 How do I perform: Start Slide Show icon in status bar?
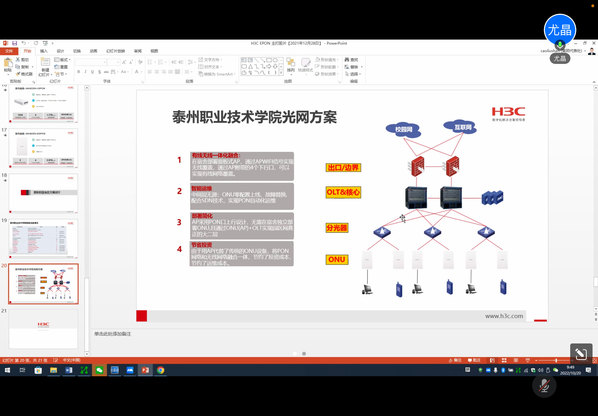[x=527, y=360]
